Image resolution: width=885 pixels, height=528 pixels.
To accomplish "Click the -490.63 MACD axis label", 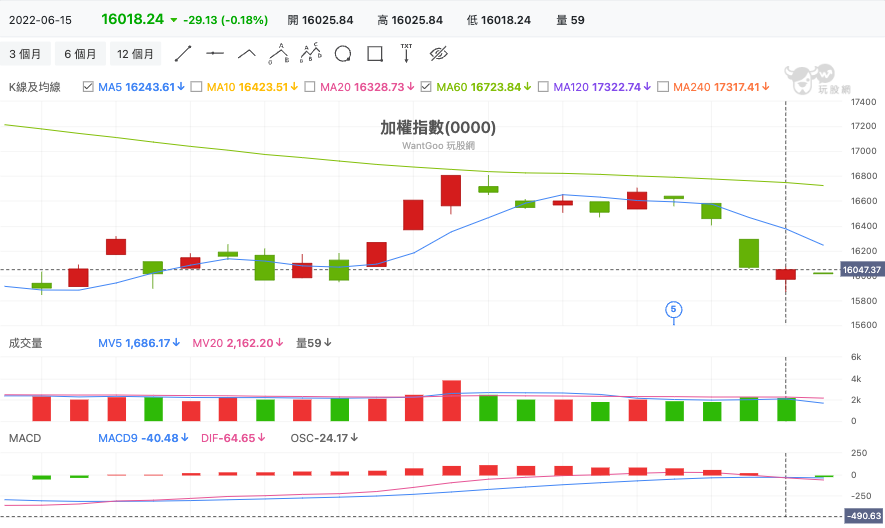I will (x=864, y=516).
